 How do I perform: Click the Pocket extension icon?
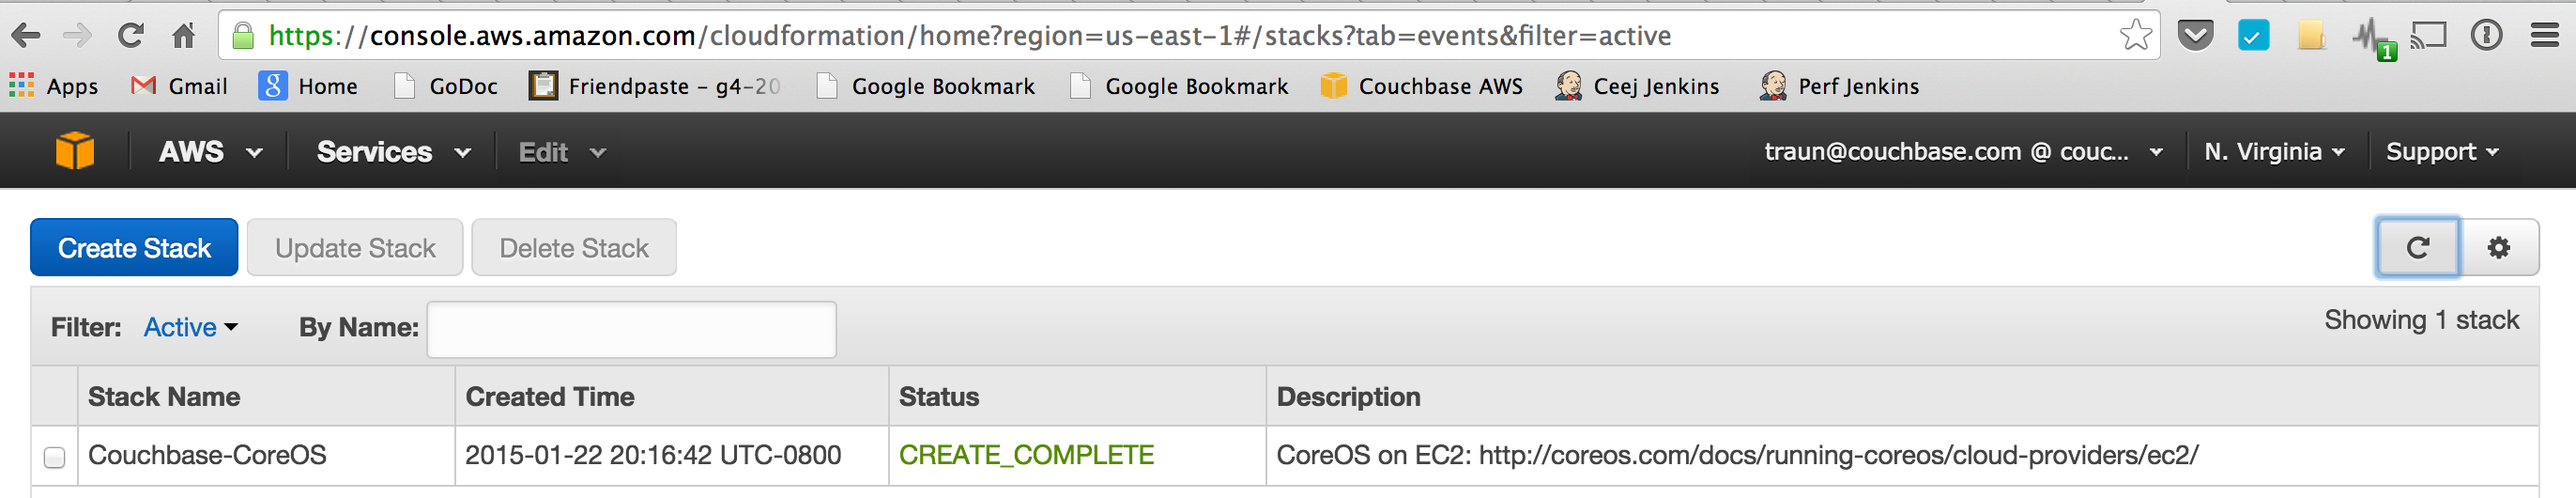click(2195, 35)
